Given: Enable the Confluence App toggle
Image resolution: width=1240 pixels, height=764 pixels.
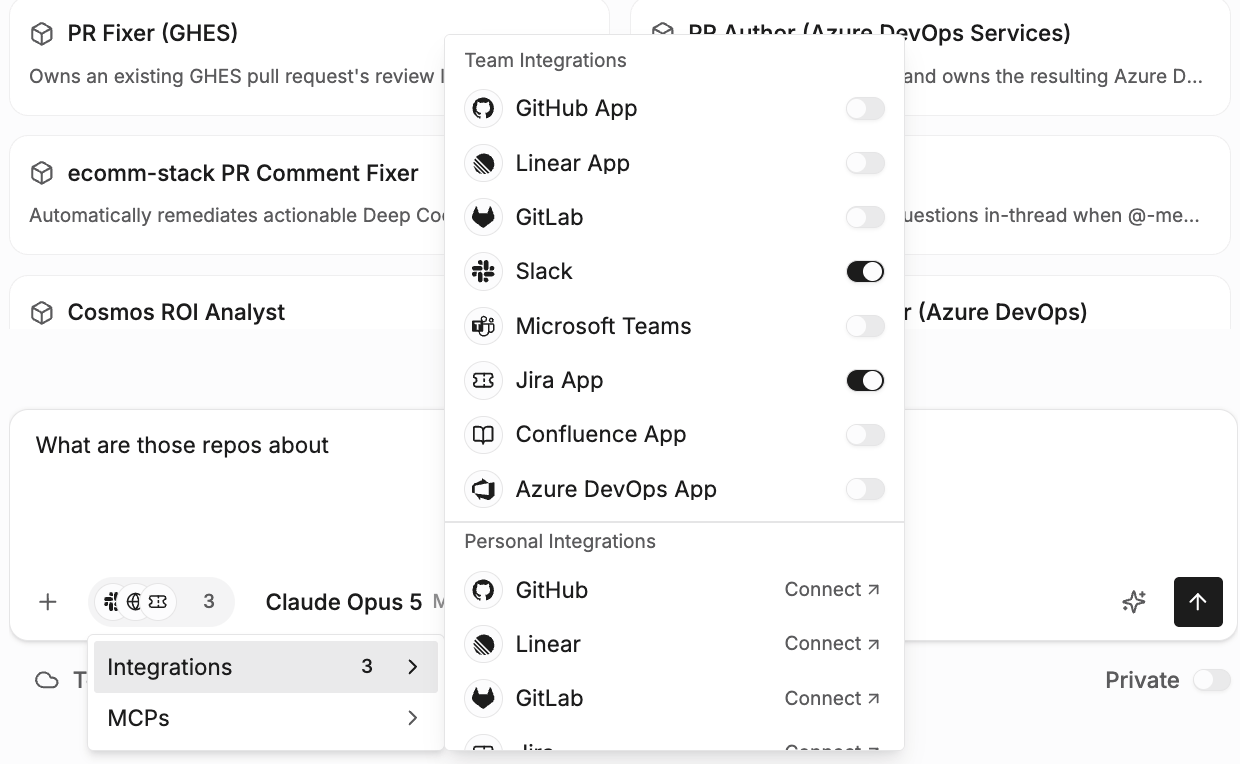Looking at the screenshot, I should 865,434.
